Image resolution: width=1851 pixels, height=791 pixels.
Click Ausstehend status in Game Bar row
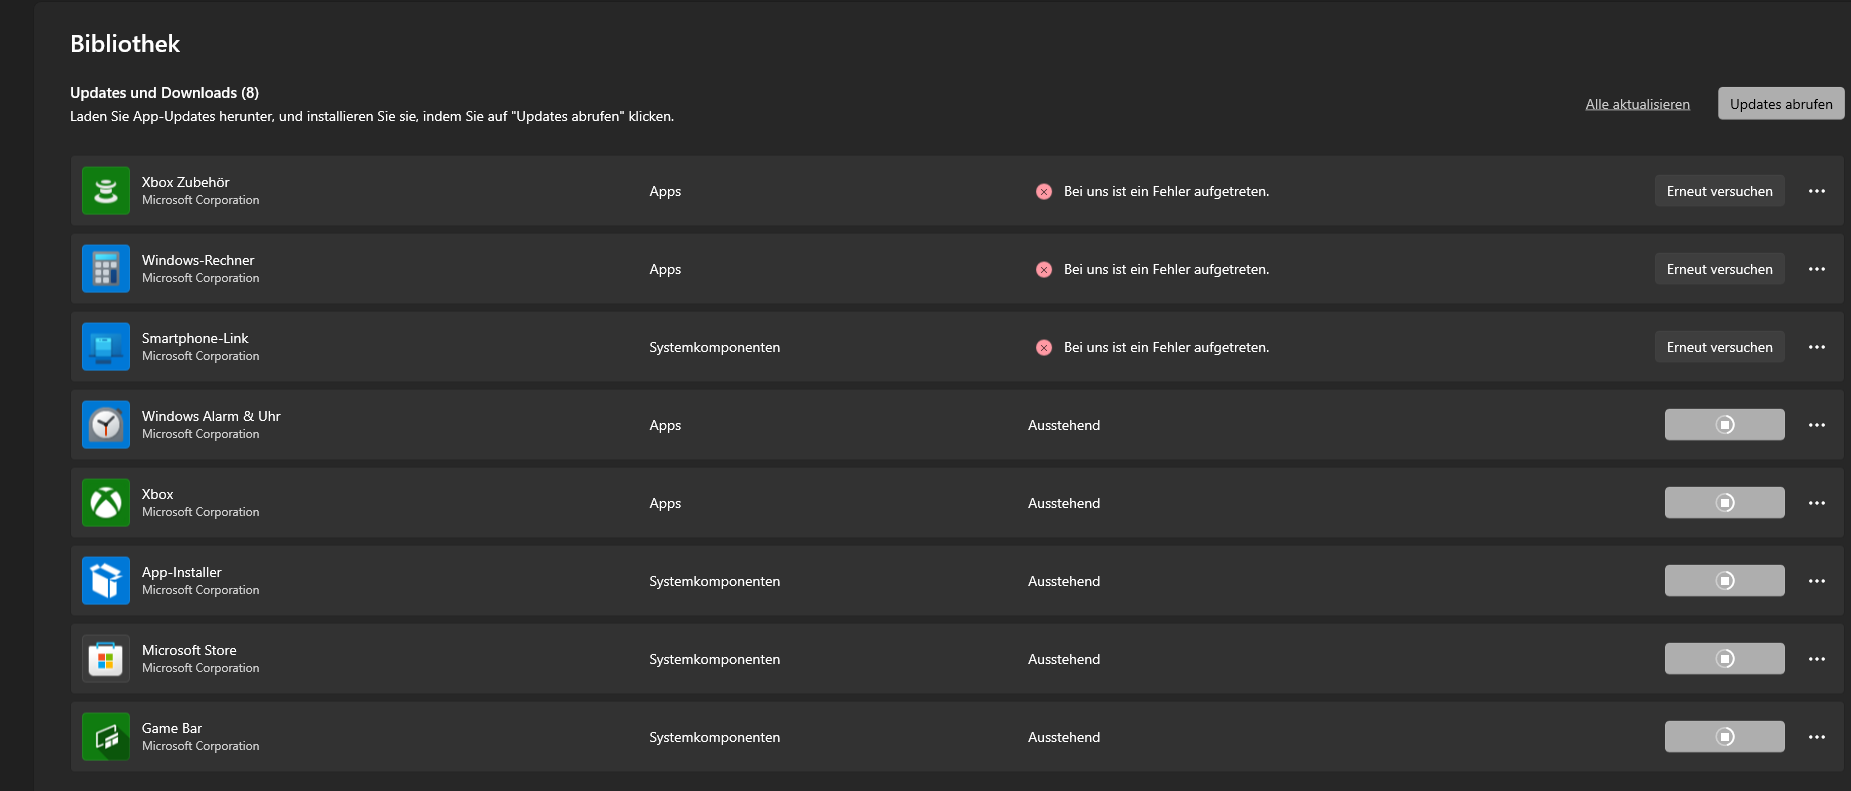(1064, 737)
